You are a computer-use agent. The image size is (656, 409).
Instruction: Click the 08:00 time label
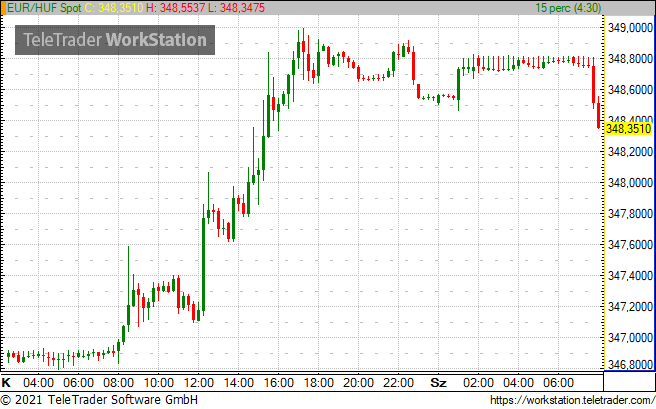pyautogui.click(x=118, y=382)
